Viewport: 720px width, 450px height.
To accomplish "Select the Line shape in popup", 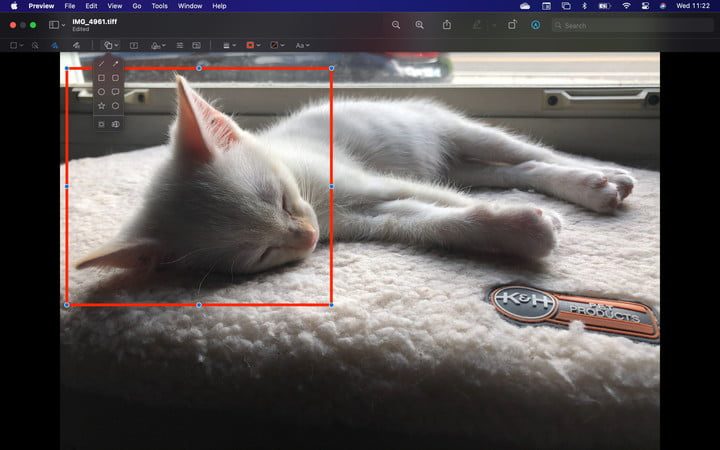I will 101,64.
